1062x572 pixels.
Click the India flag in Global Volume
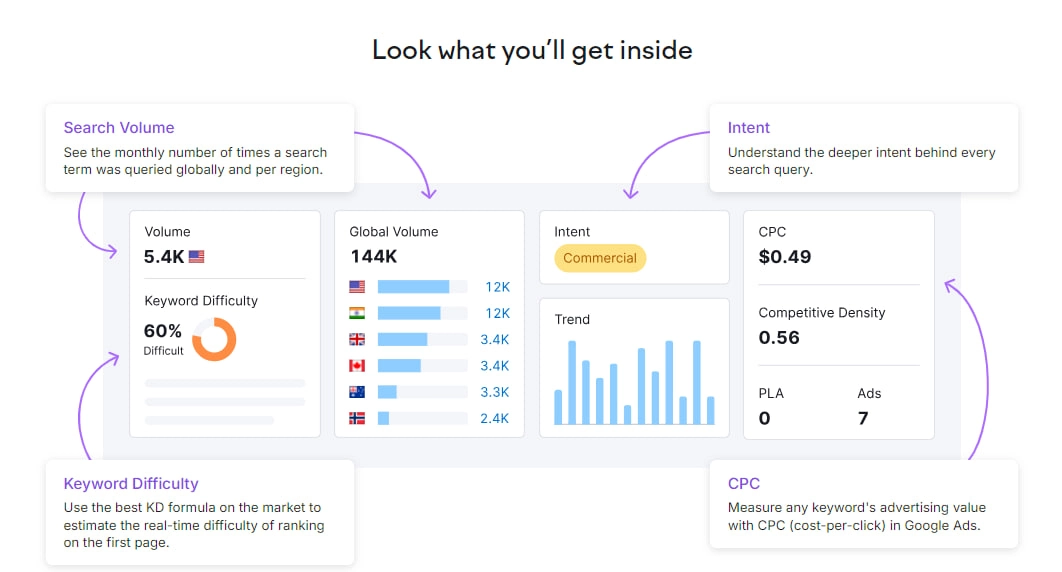357,313
